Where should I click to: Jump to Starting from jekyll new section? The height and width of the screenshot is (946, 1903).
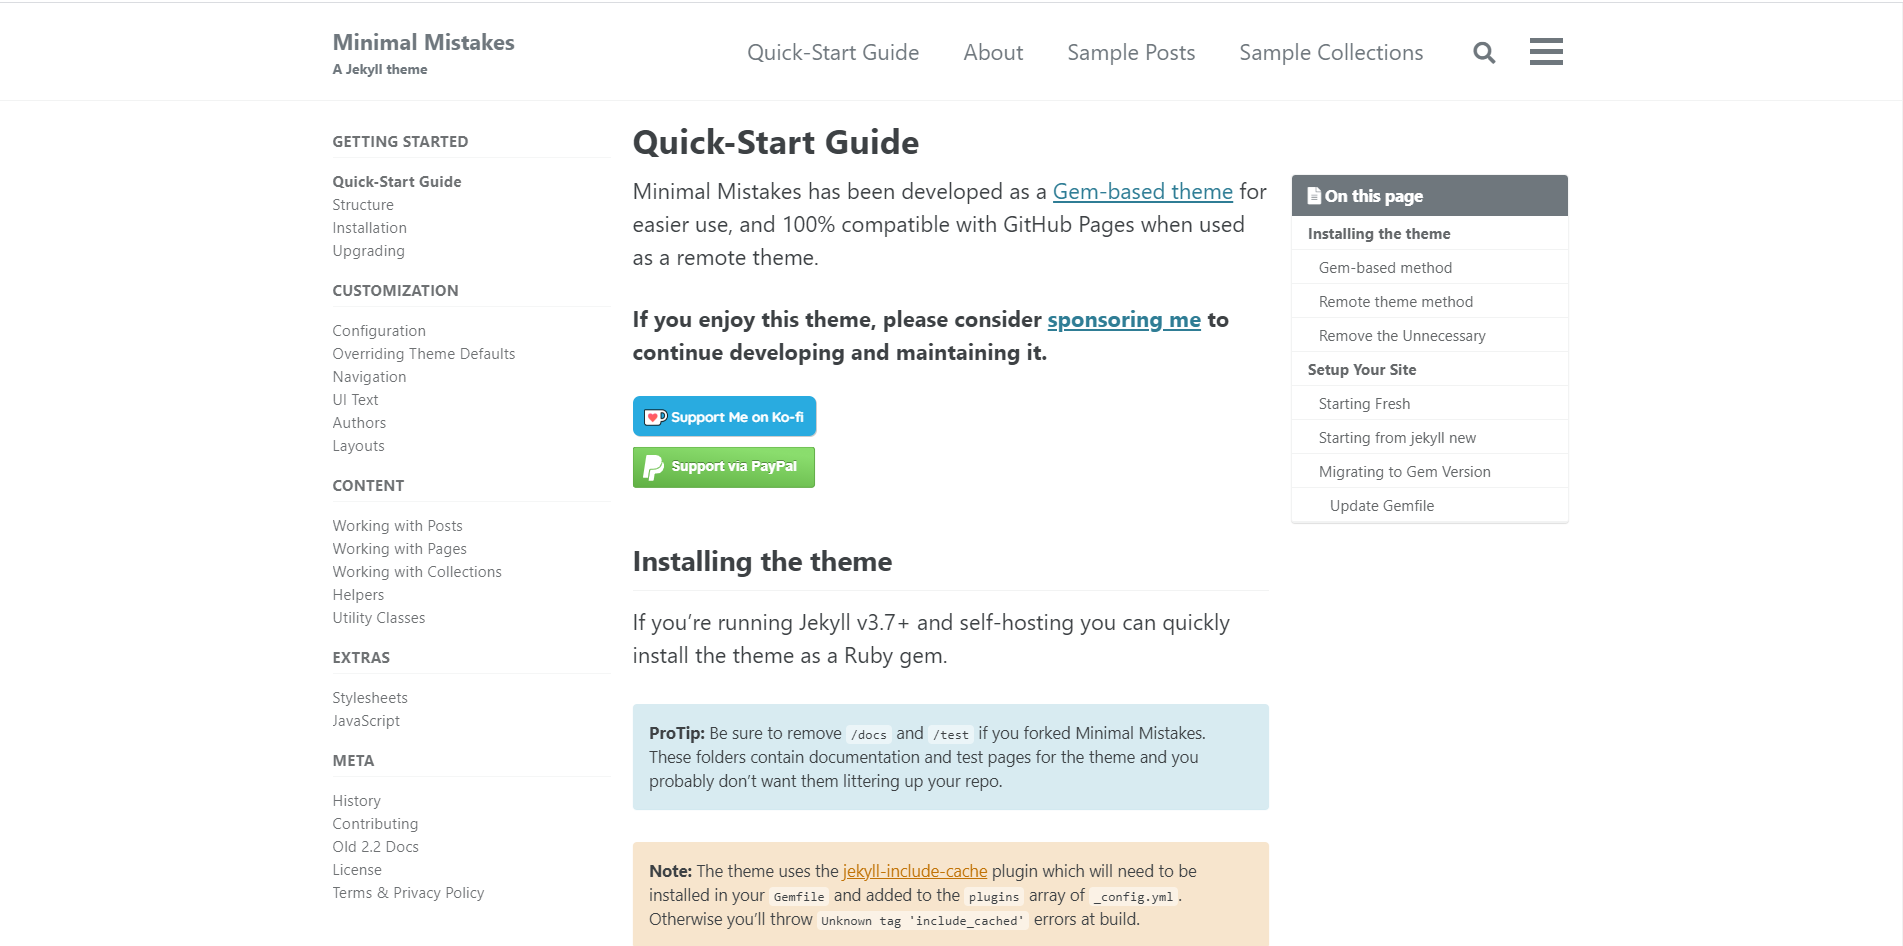pyautogui.click(x=1396, y=438)
